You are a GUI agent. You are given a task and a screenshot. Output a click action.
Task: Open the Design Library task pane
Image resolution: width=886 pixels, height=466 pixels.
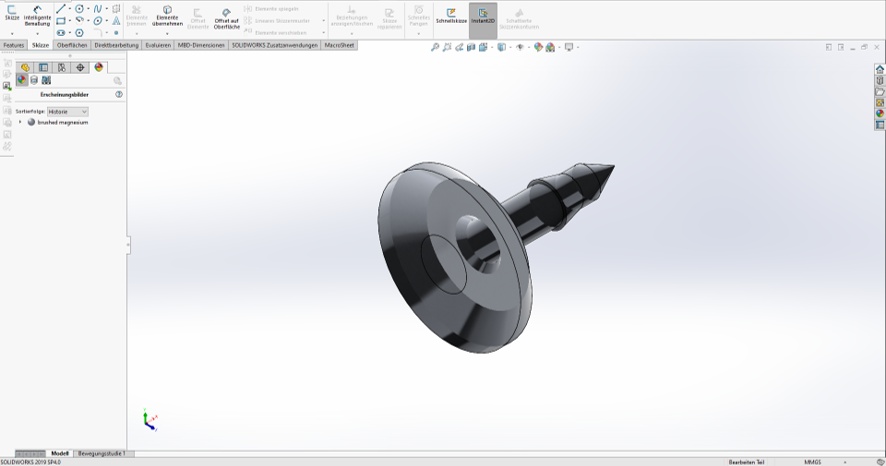(880, 81)
